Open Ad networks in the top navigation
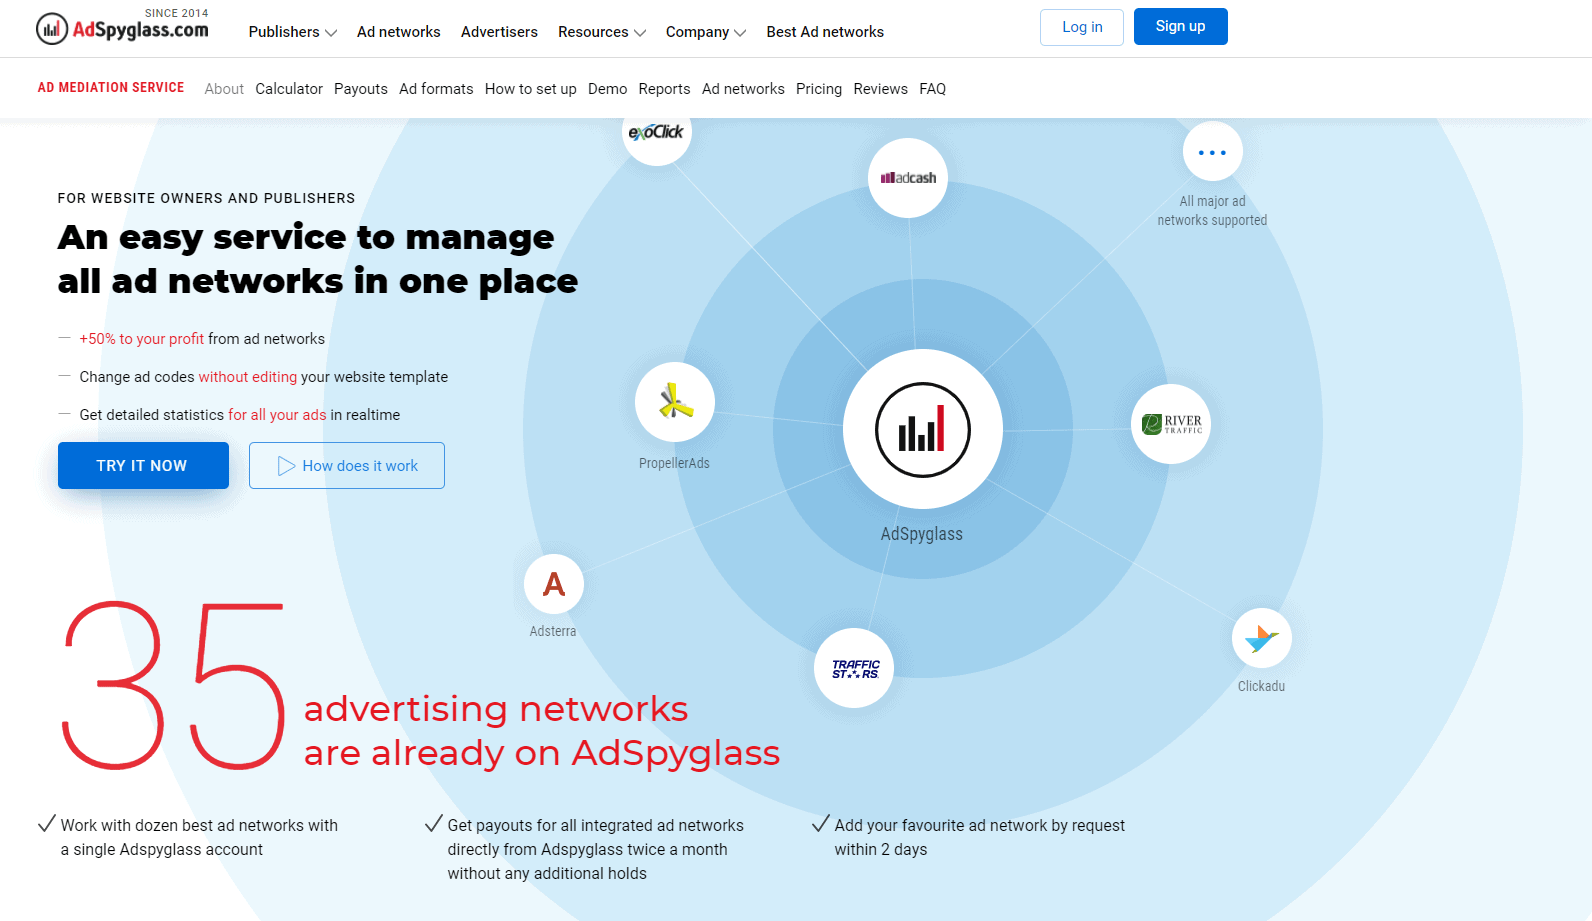The height and width of the screenshot is (921, 1592). coord(399,32)
